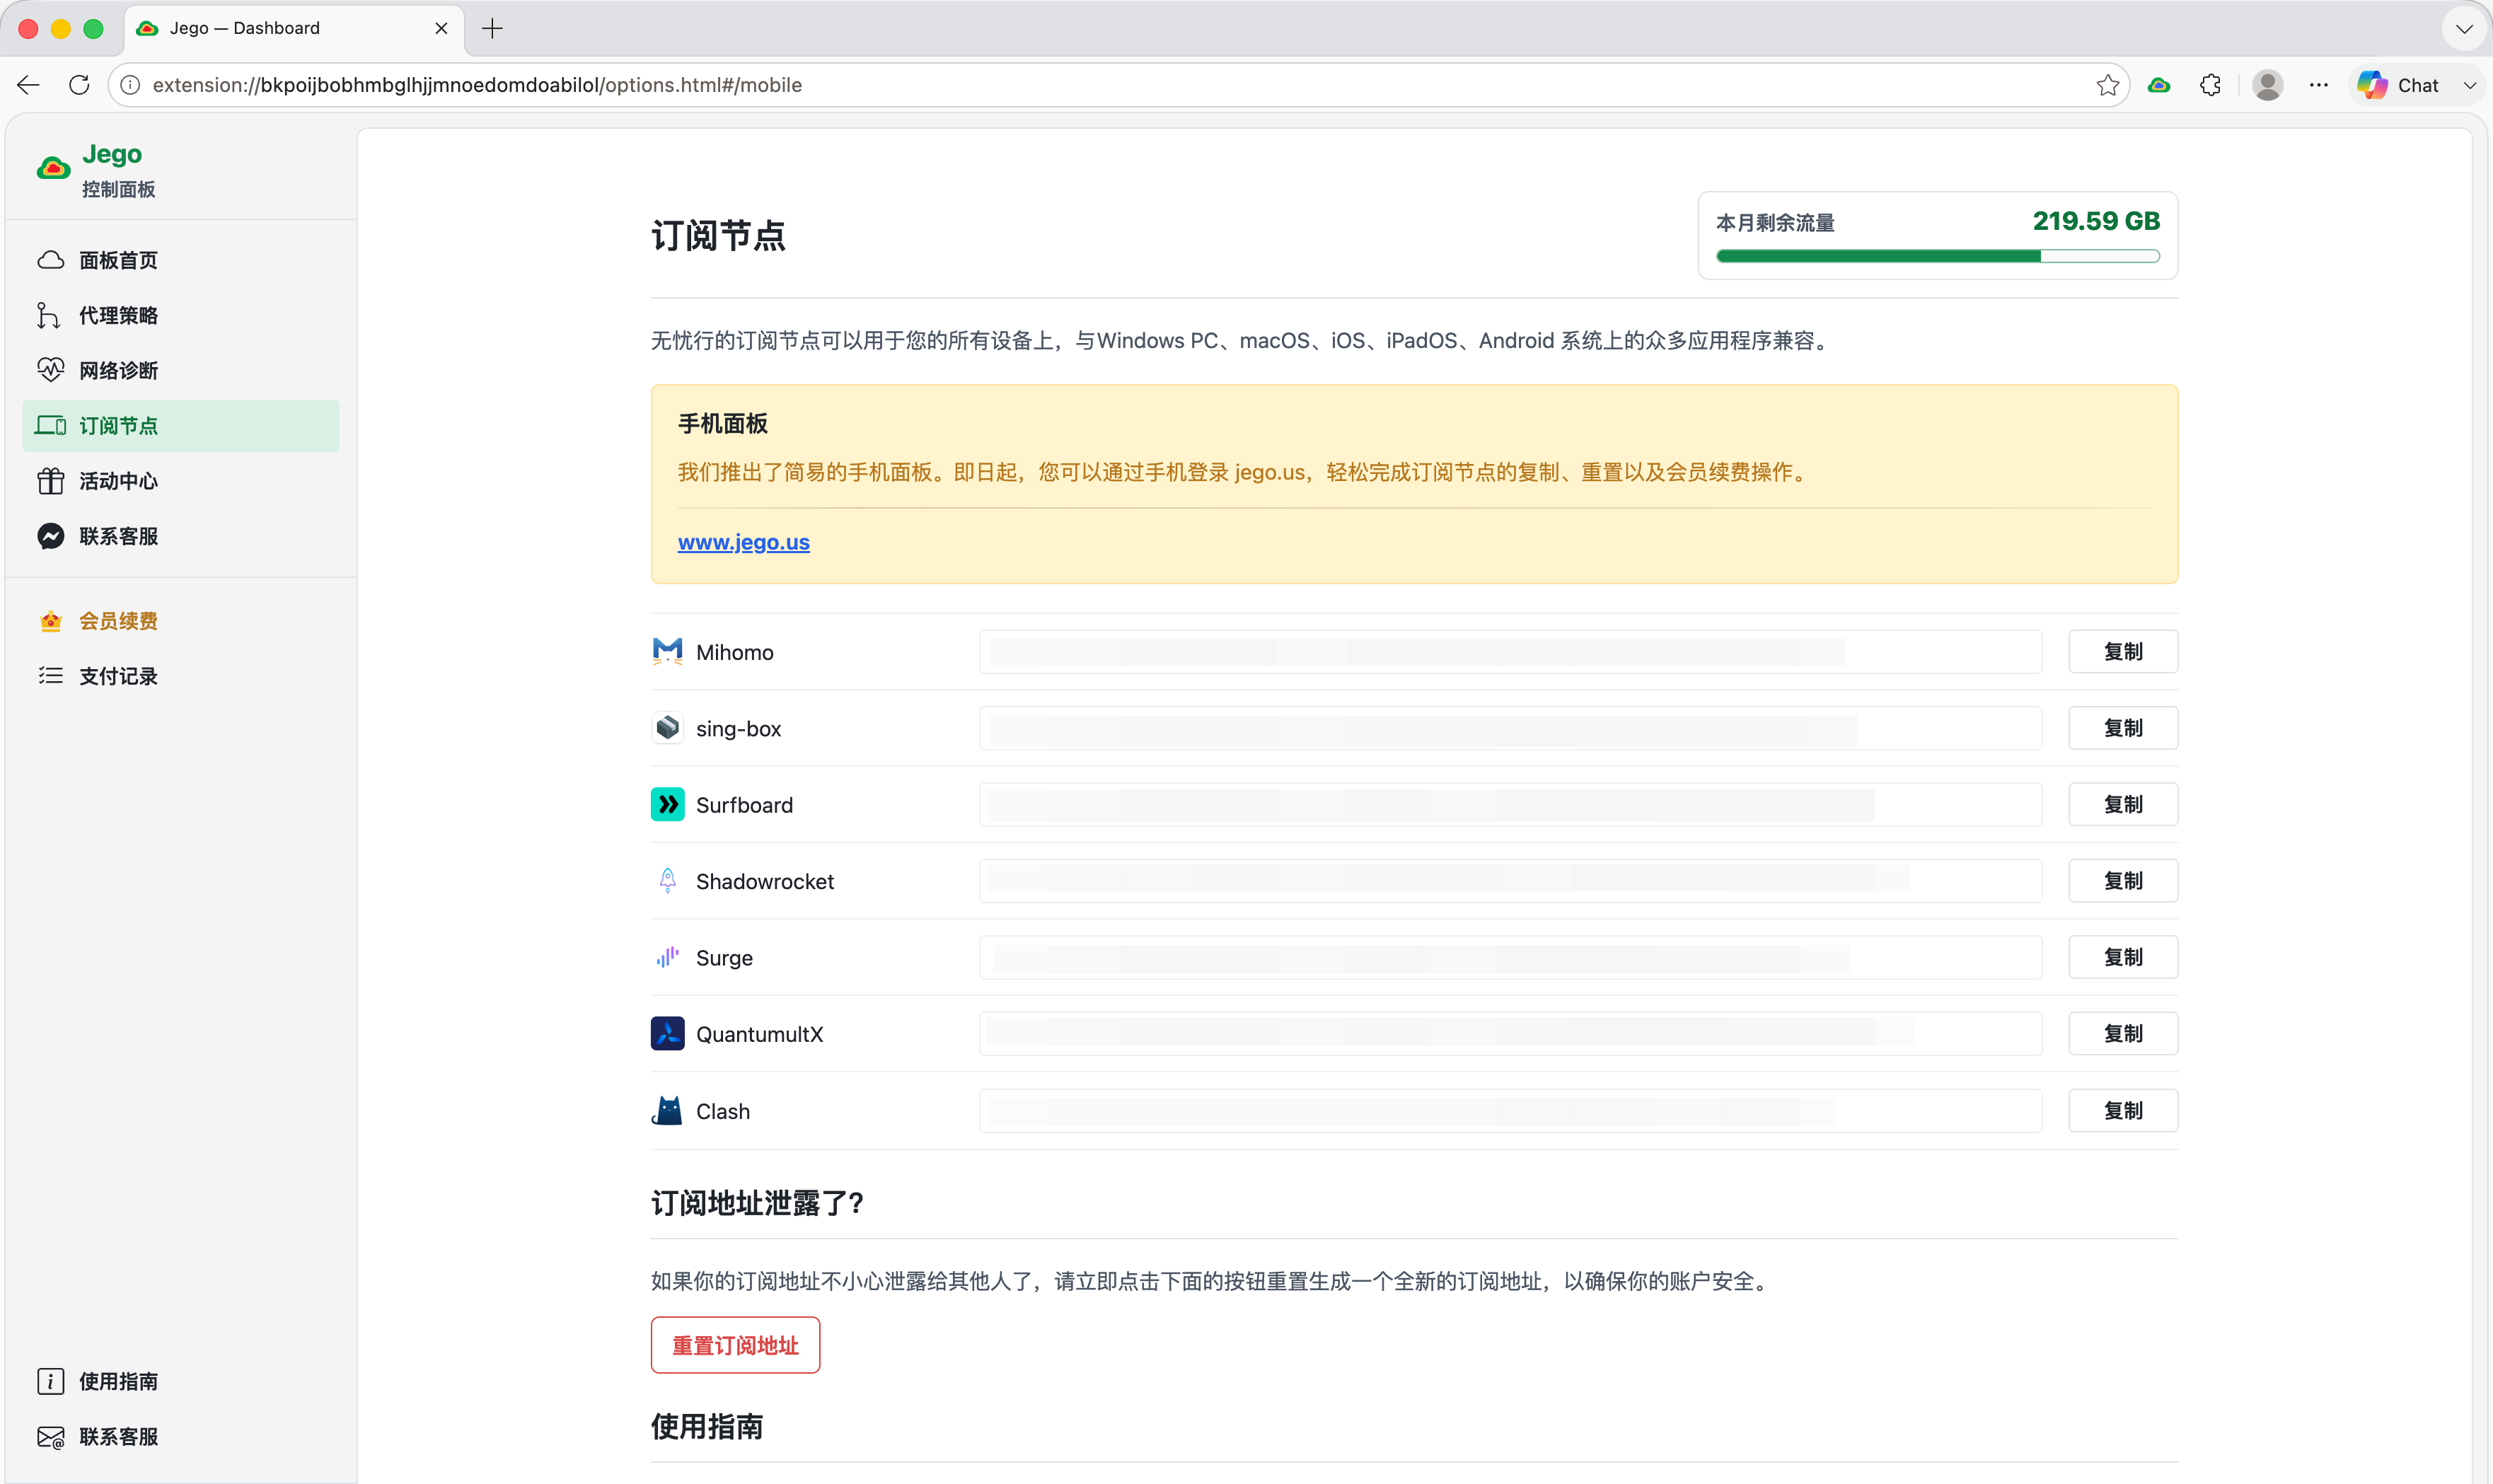This screenshot has height=1484, width=2493.
Task: Click bottom 联系客服 mail icon
Action: point(51,1437)
